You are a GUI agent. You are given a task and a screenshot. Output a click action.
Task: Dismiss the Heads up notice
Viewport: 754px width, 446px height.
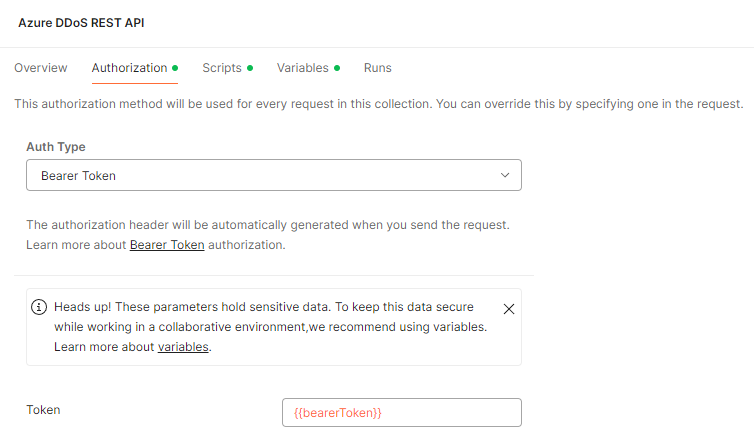(509, 309)
